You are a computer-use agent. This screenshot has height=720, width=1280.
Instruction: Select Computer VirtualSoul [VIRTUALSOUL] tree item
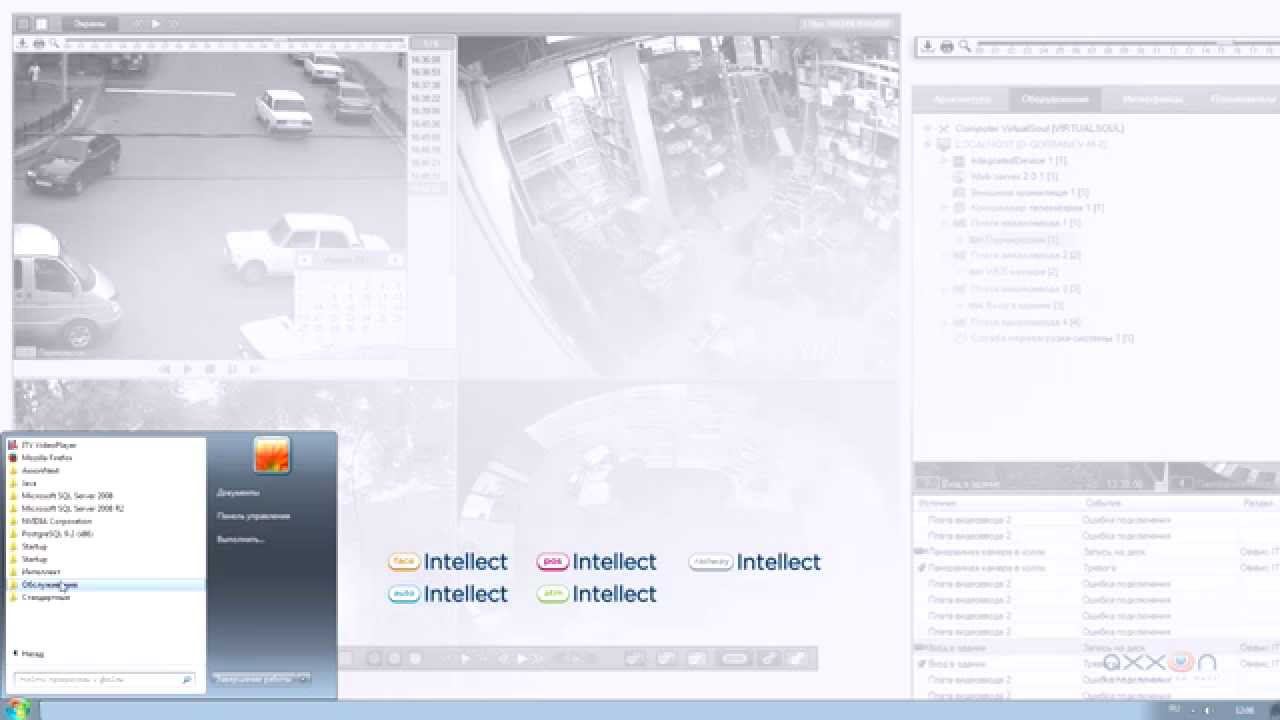point(1039,128)
